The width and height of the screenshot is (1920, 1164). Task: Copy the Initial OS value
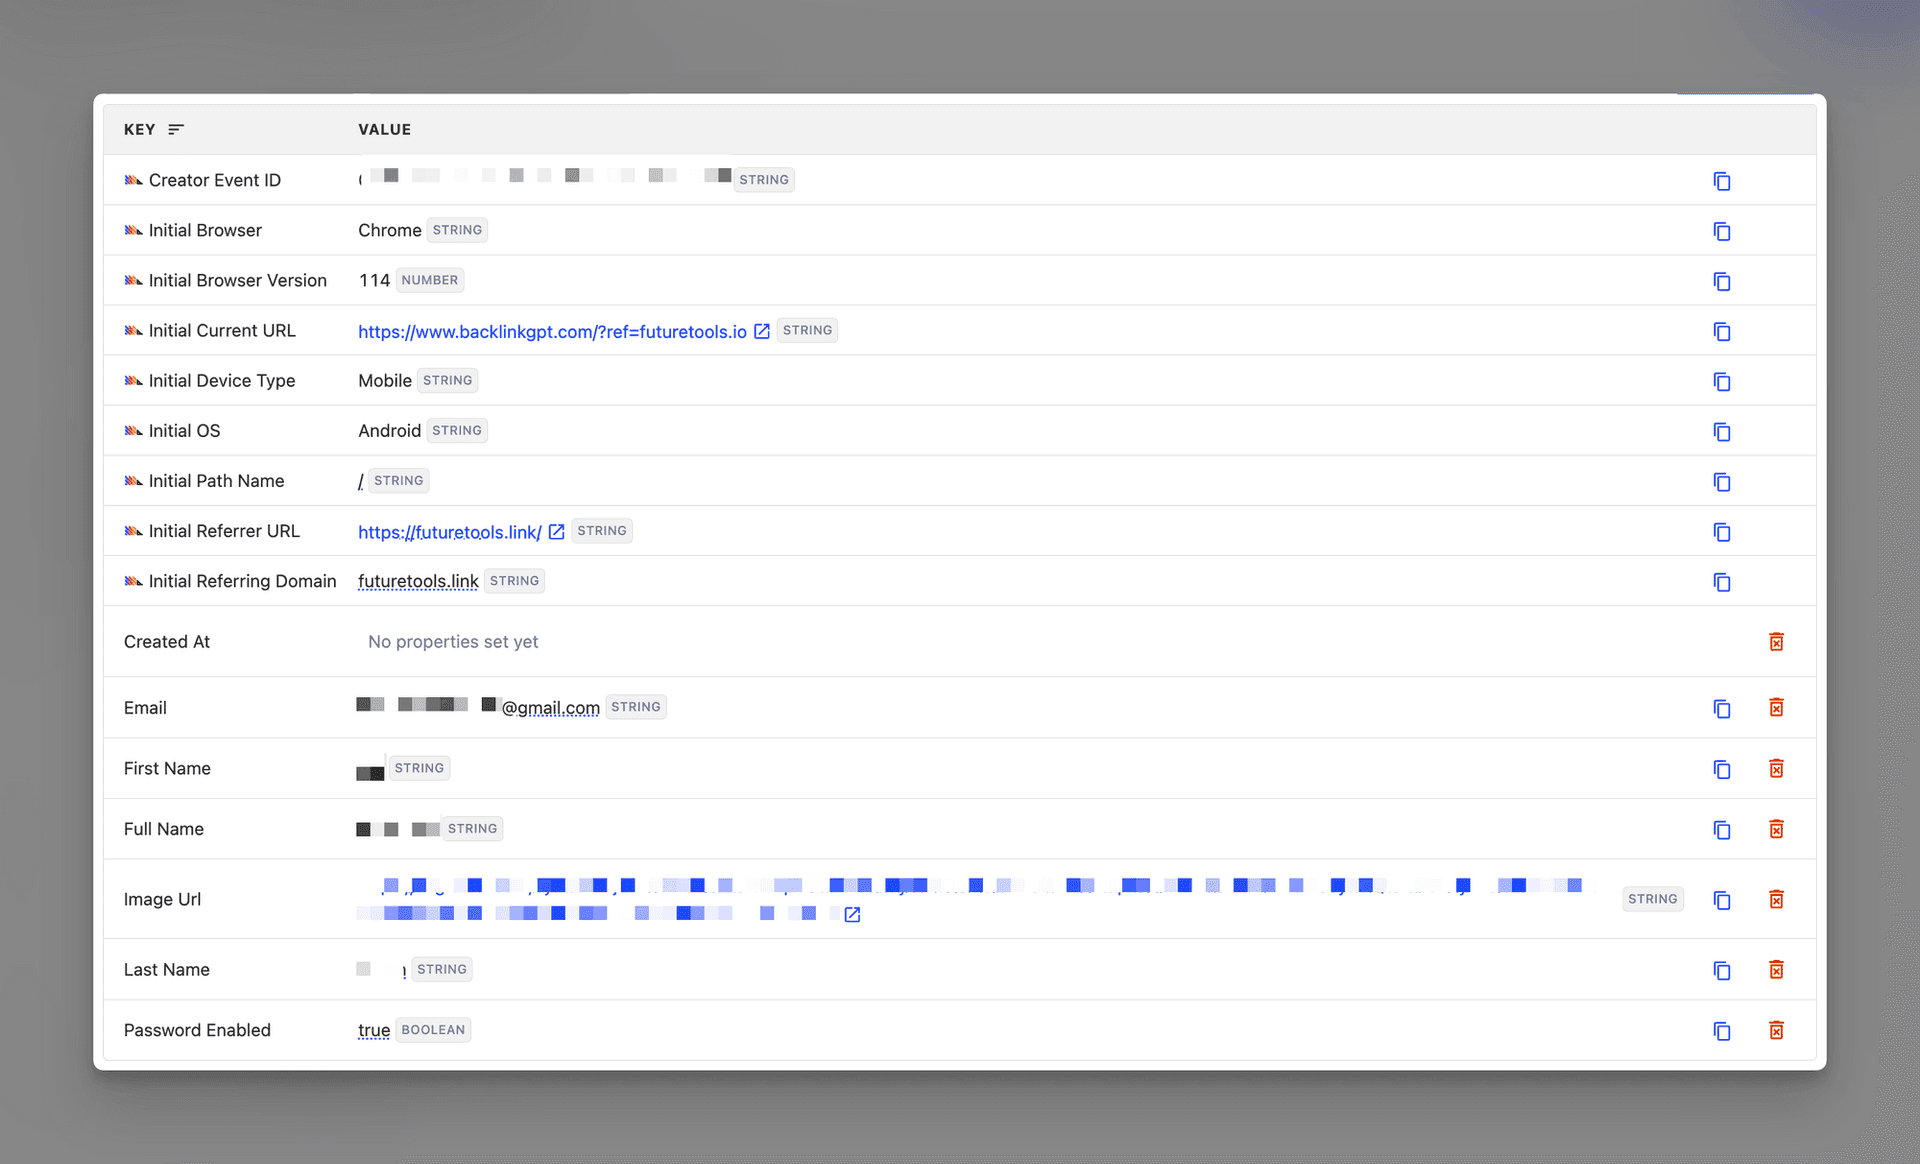(x=1721, y=431)
